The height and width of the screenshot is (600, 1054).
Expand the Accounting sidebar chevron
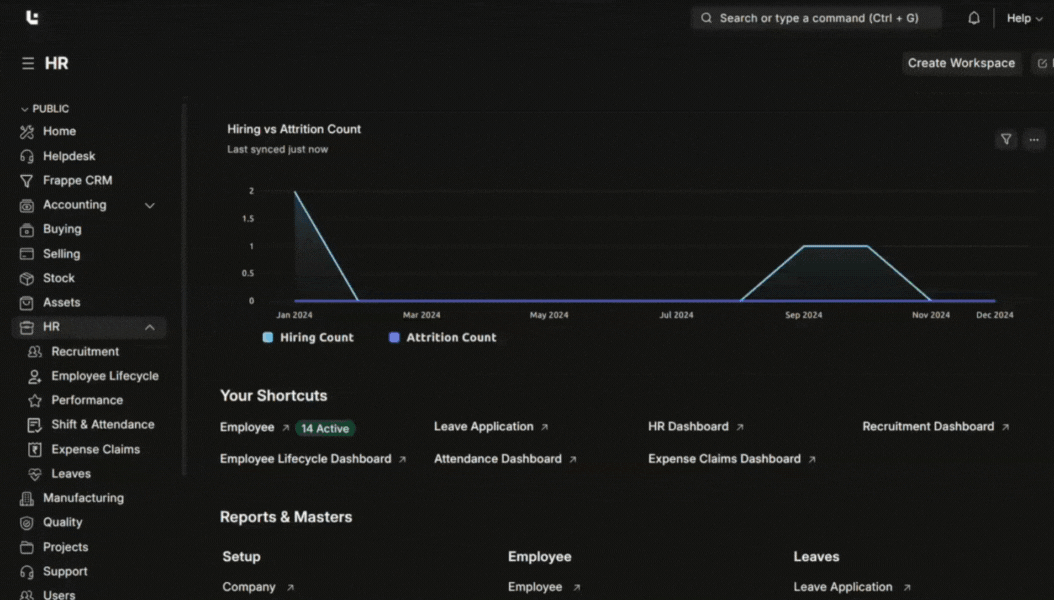150,205
